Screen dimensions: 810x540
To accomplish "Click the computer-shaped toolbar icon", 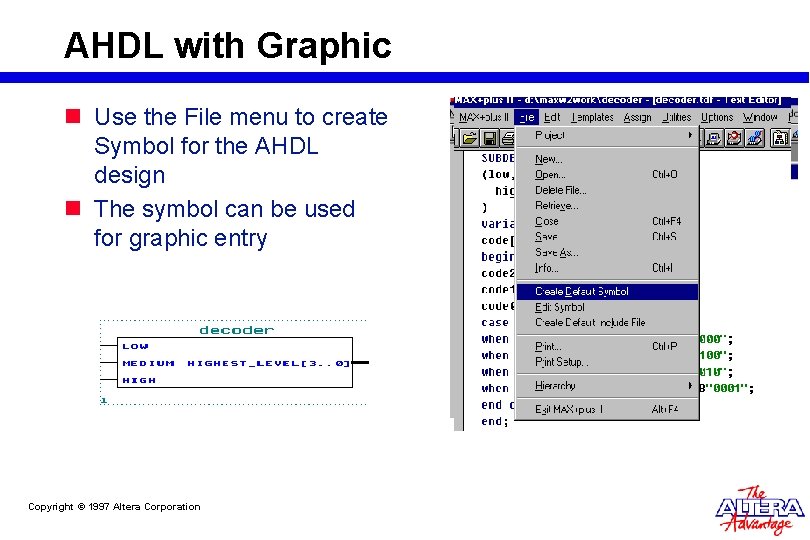I will (x=713, y=138).
